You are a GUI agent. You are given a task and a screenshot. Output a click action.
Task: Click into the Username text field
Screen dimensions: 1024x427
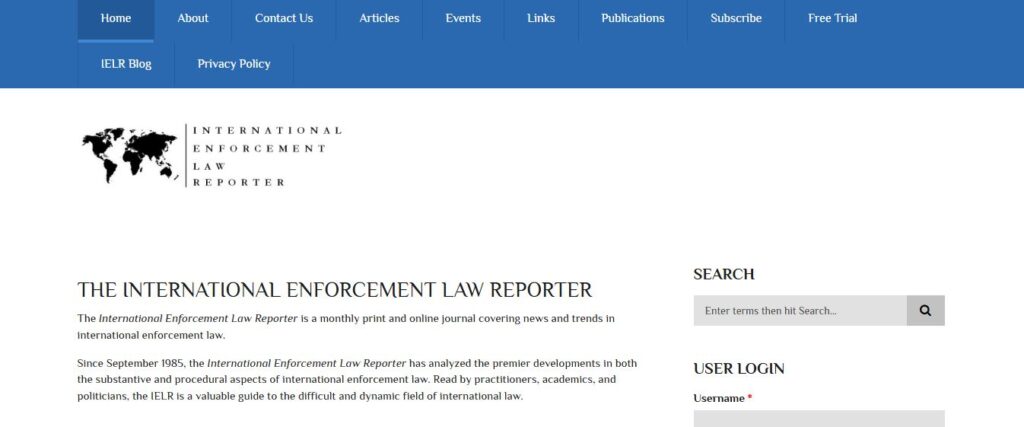click(x=818, y=418)
